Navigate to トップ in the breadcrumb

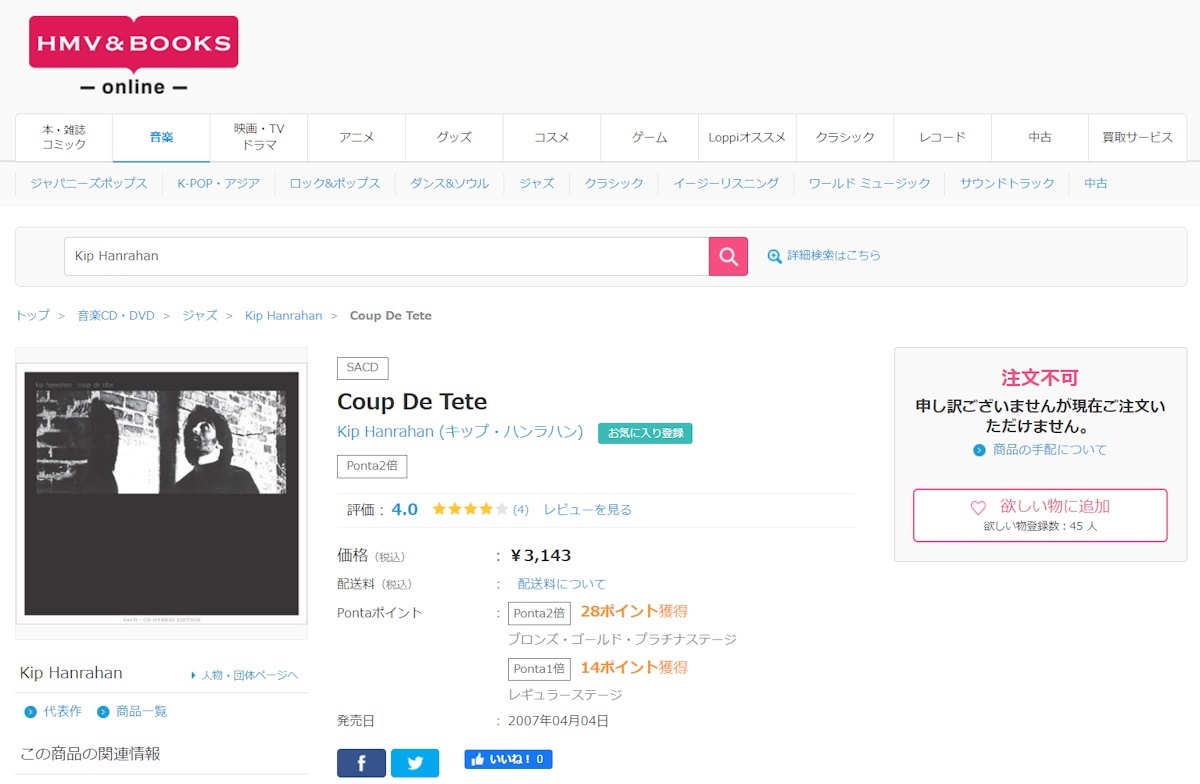pos(31,315)
